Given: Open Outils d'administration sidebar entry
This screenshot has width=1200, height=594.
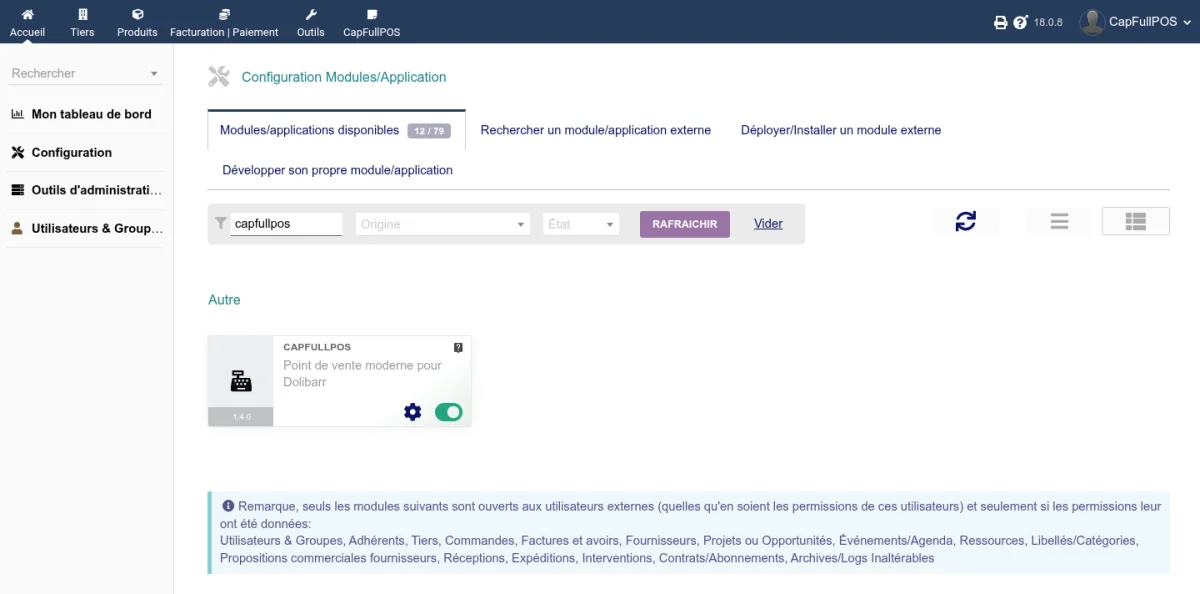Looking at the screenshot, I should (96, 190).
